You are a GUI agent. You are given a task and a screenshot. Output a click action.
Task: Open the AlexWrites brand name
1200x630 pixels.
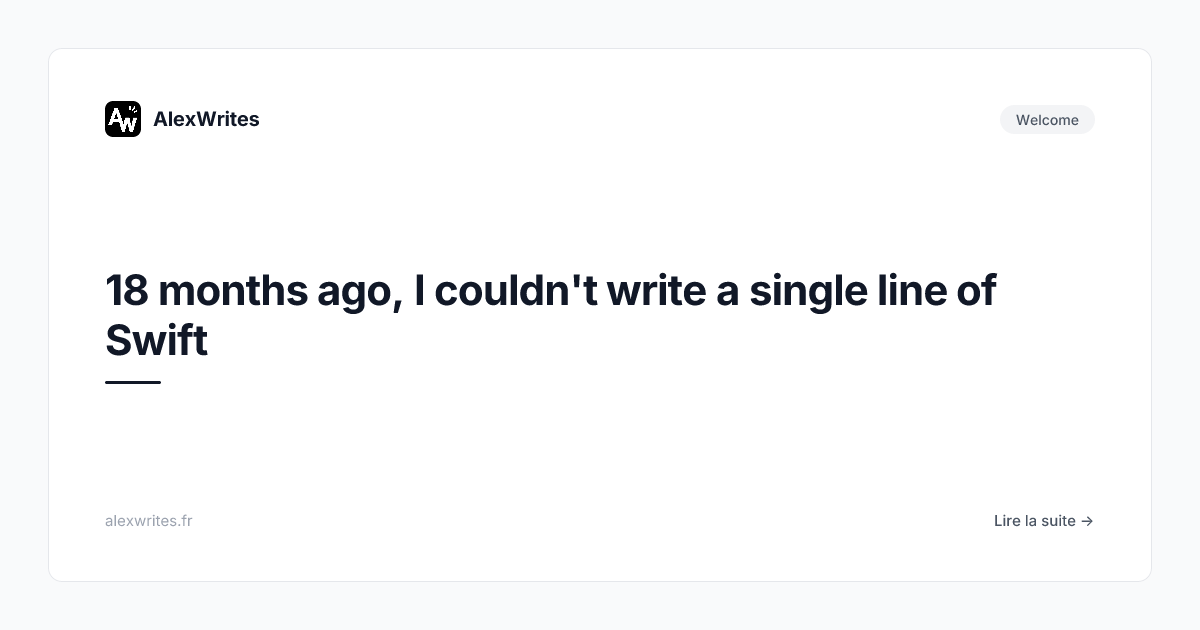point(206,119)
